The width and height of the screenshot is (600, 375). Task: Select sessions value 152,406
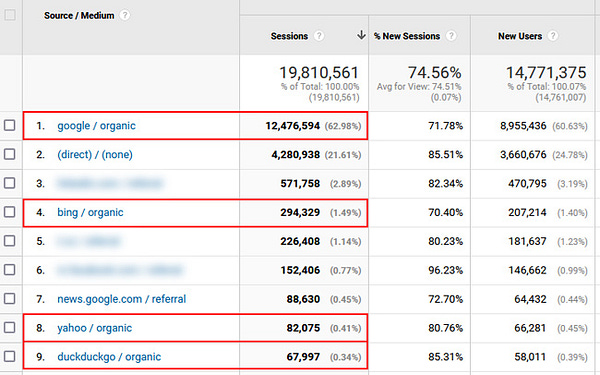coord(300,270)
